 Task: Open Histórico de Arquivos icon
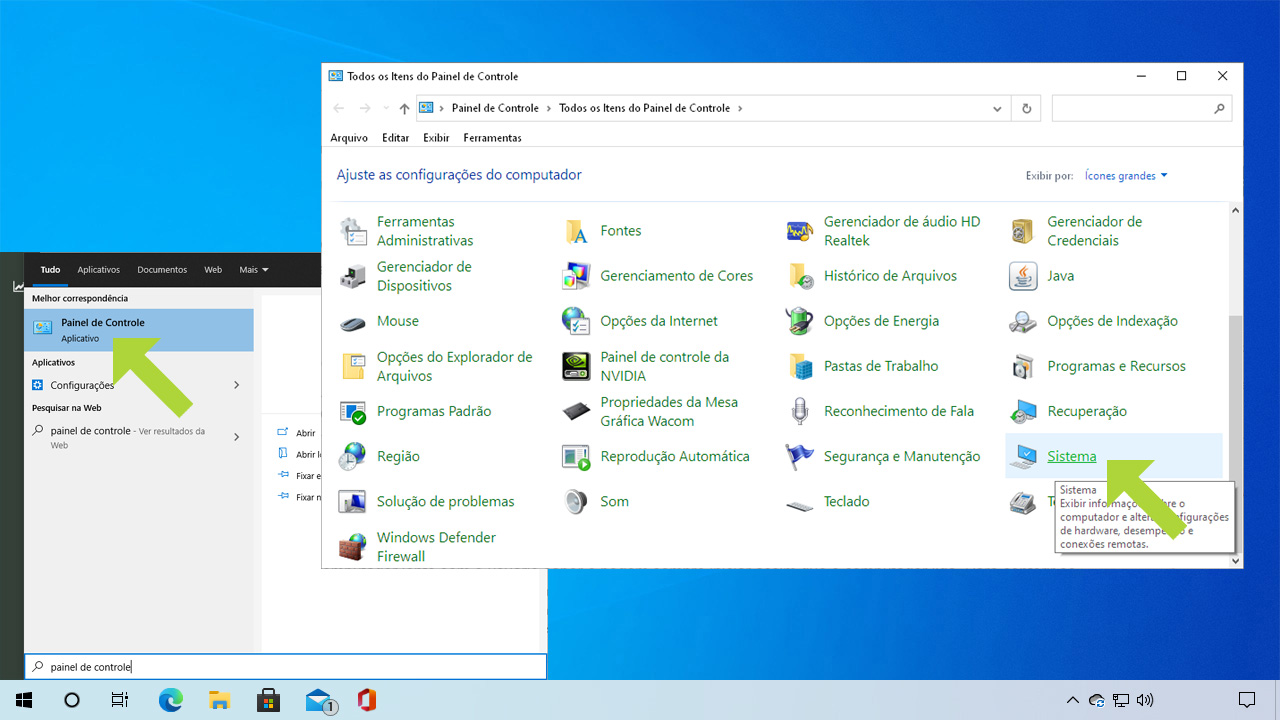[800, 276]
